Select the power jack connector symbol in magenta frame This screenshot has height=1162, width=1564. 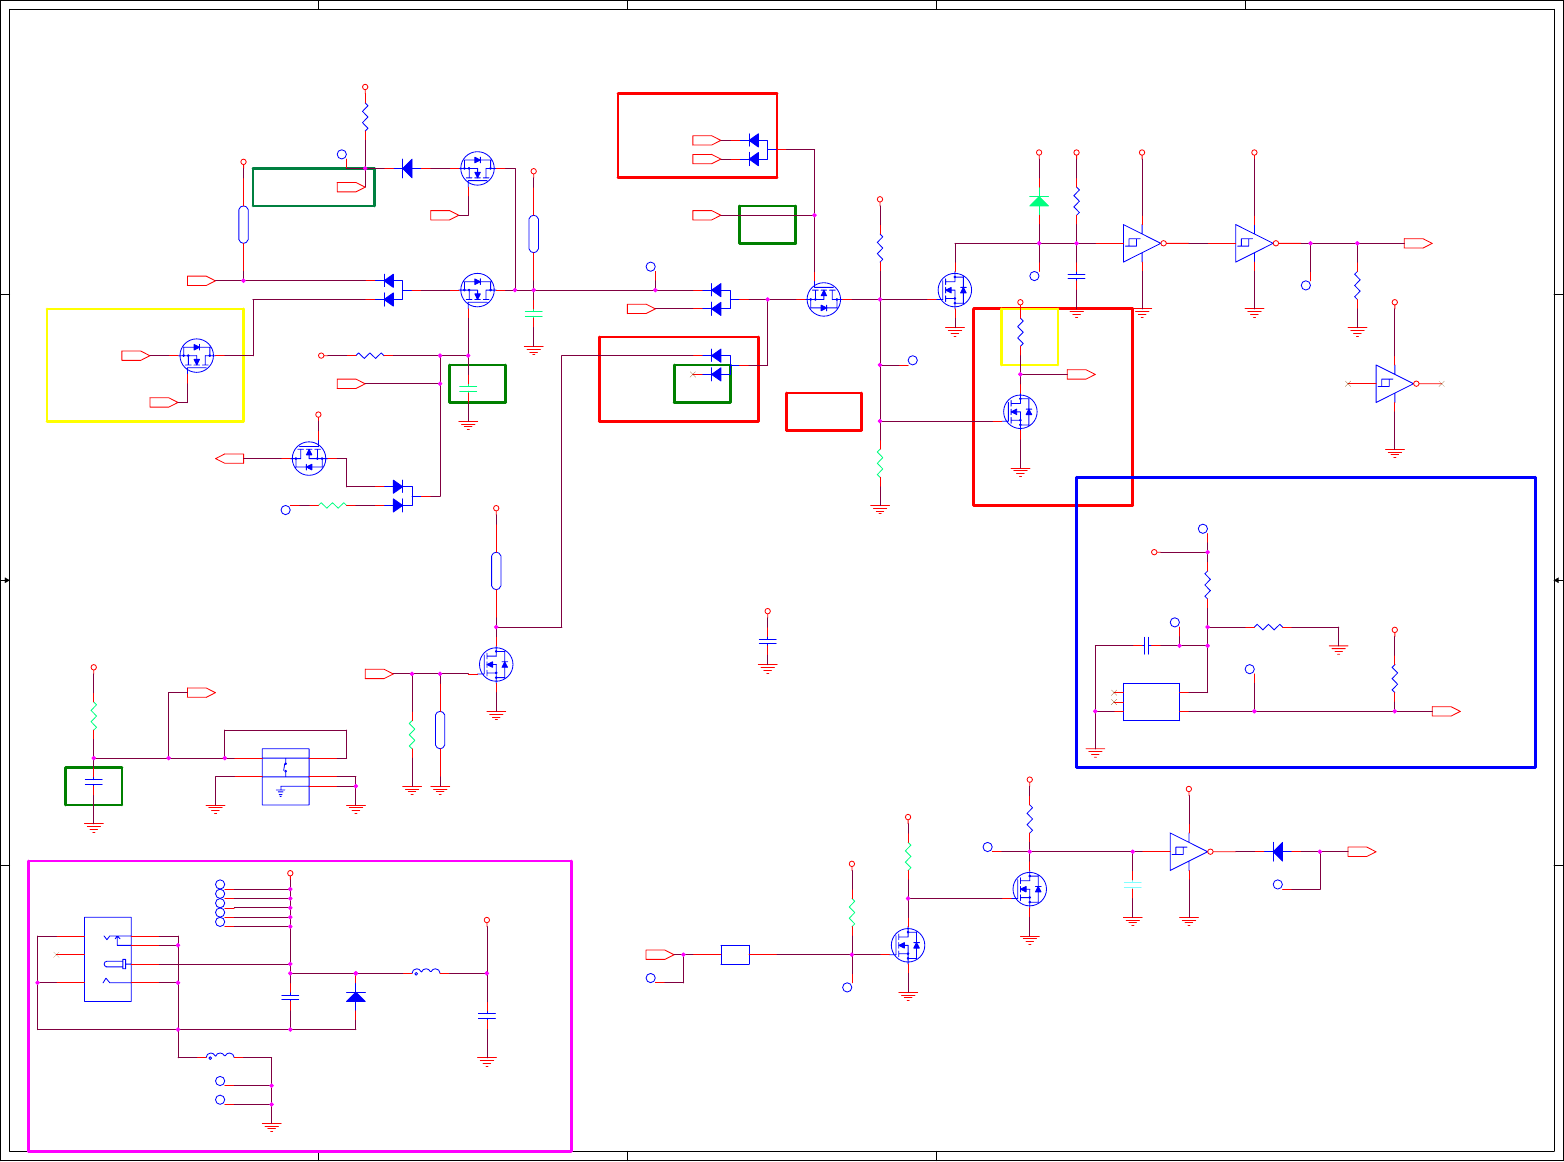click(108, 959)
